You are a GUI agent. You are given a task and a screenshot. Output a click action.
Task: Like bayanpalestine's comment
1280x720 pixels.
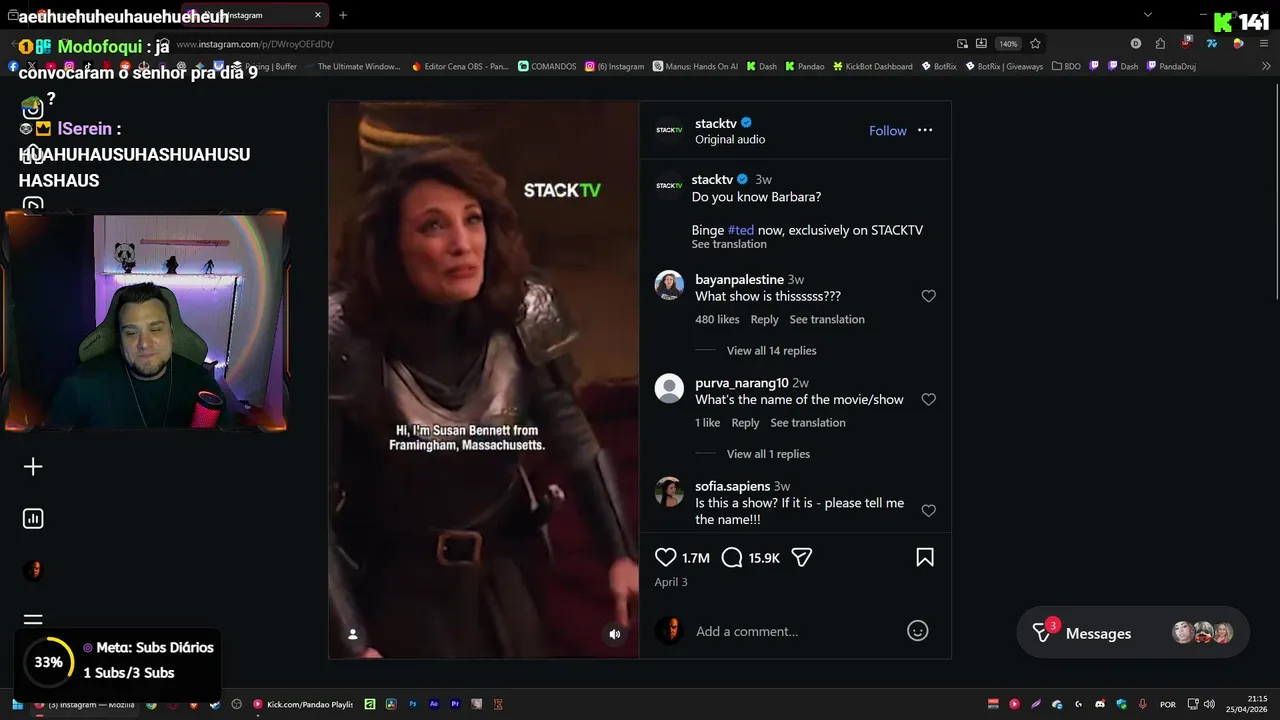tap(928, 296)
